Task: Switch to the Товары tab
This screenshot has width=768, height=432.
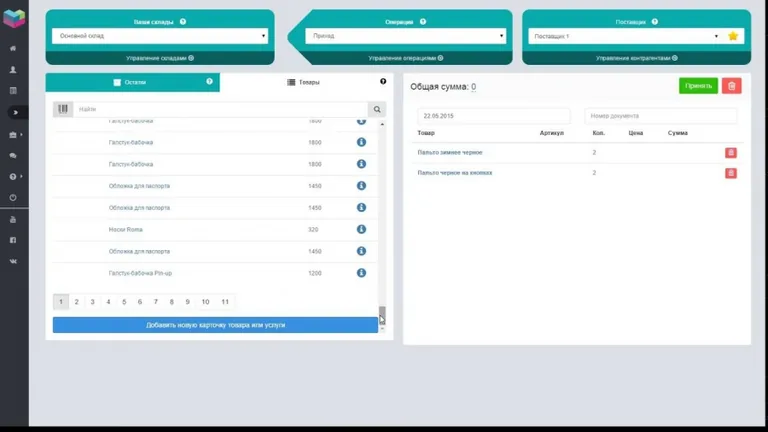Action: pyautogui.click(x=305, y=82)
